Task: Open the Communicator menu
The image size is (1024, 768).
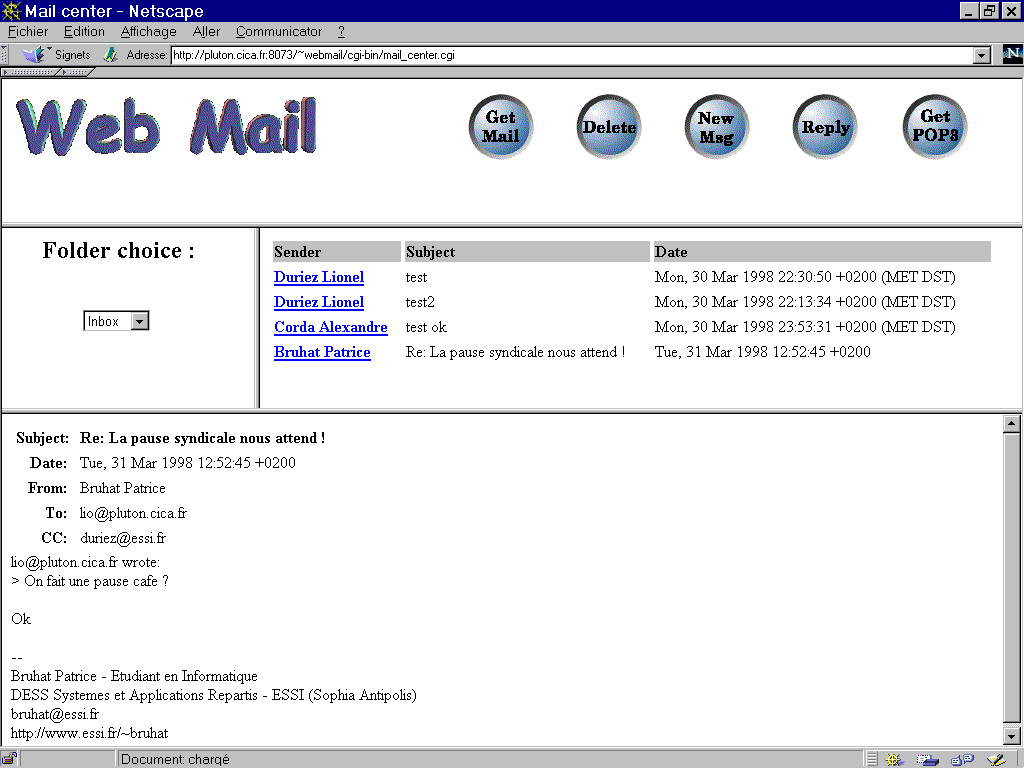Action: point(279,32)
